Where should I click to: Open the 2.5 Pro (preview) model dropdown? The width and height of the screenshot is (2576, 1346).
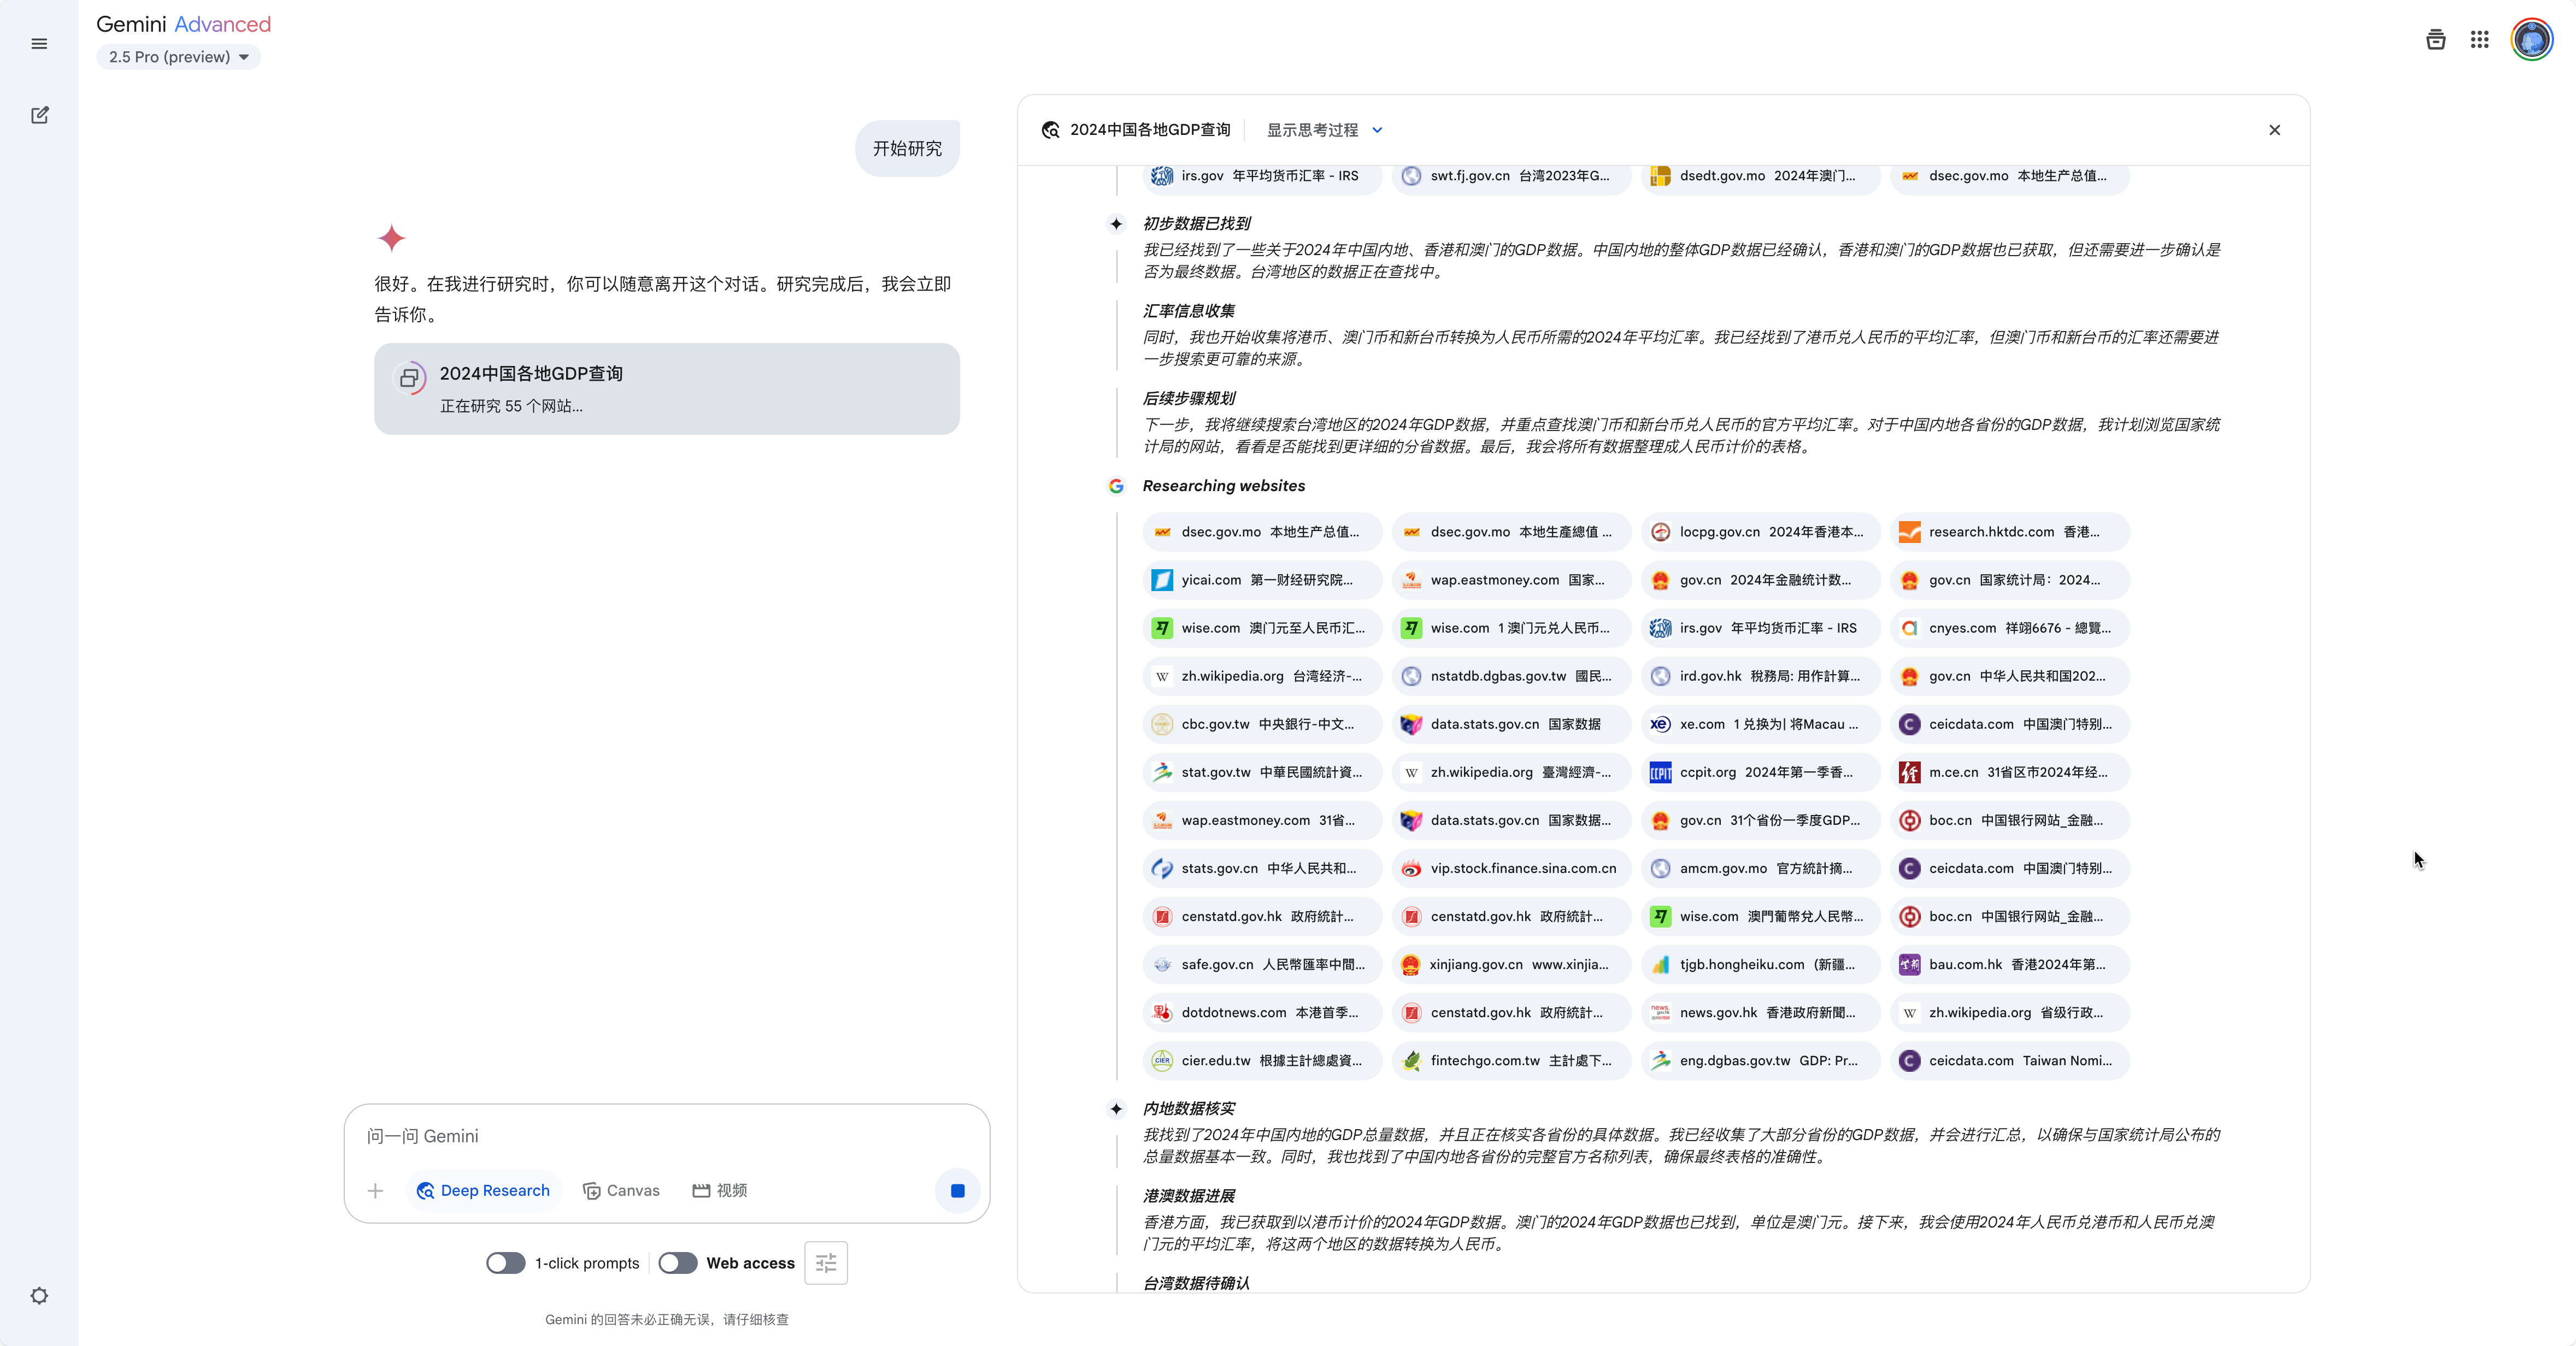coord(178,57)
